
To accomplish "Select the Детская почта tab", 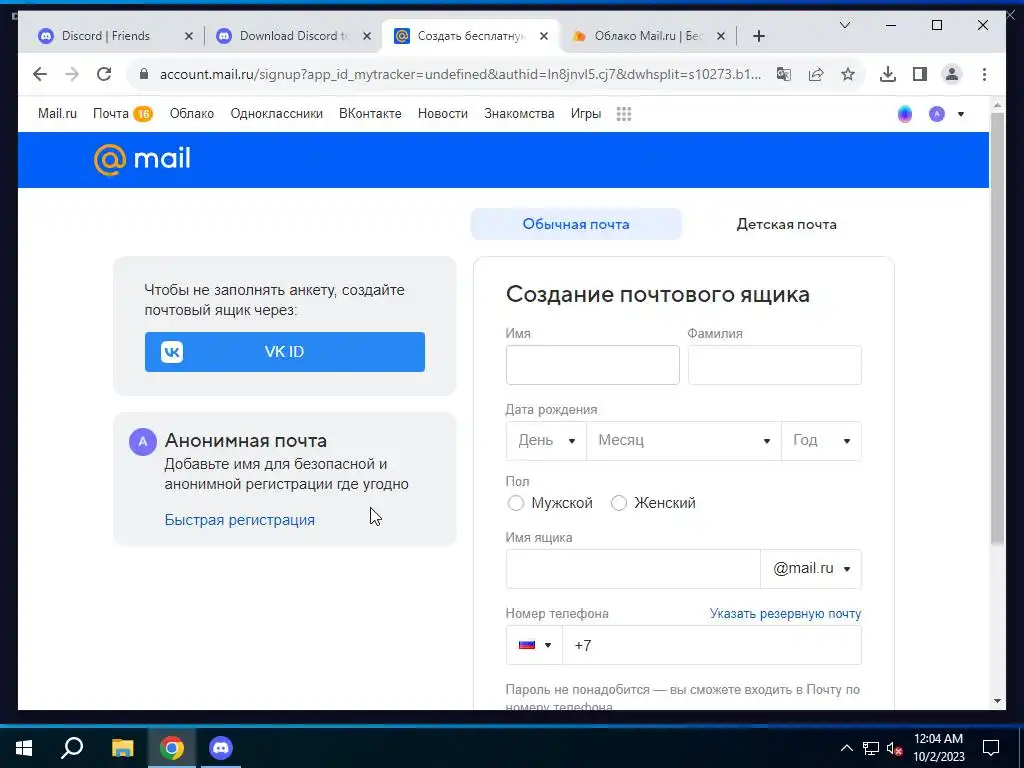I will pos(786,224).
